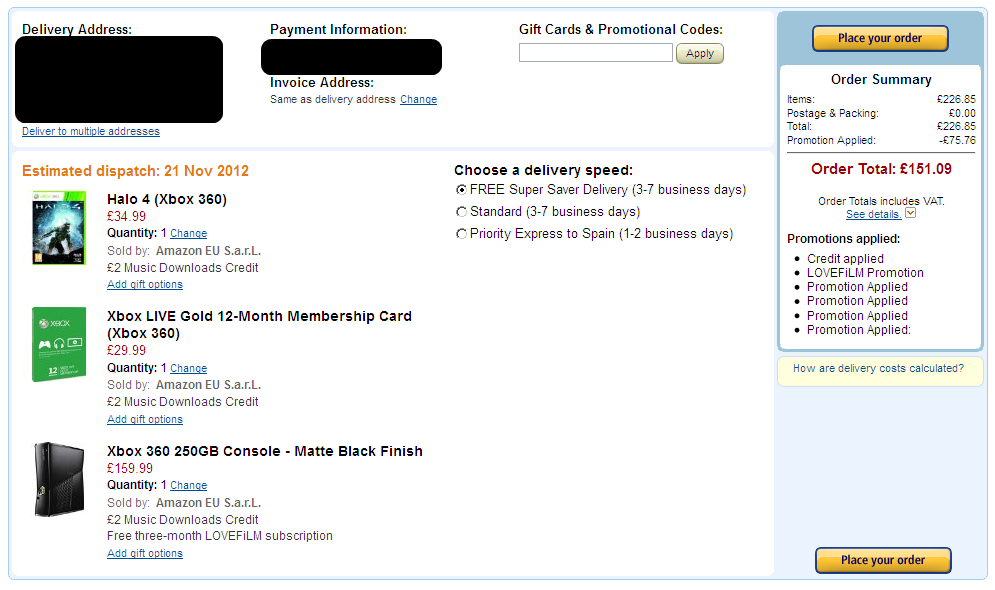Open Deliver to multiple addresses link
The height and width of the screenshot is (590, 995).
91,132
